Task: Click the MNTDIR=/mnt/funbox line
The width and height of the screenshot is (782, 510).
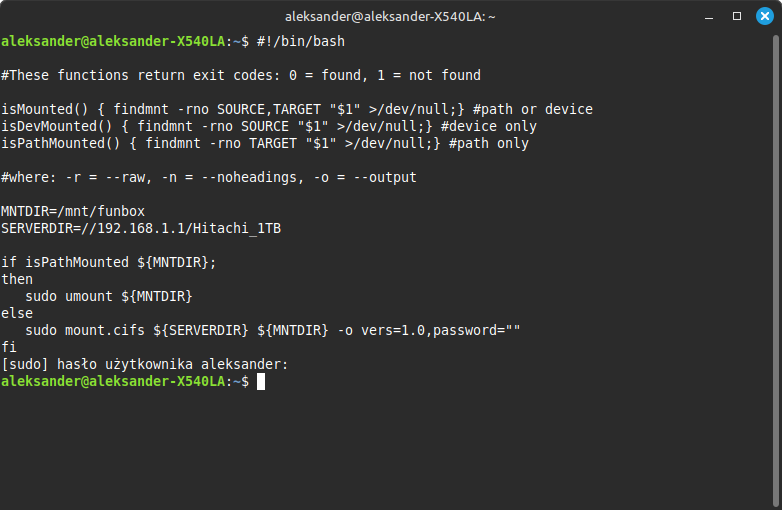Action: click(73, 212)
